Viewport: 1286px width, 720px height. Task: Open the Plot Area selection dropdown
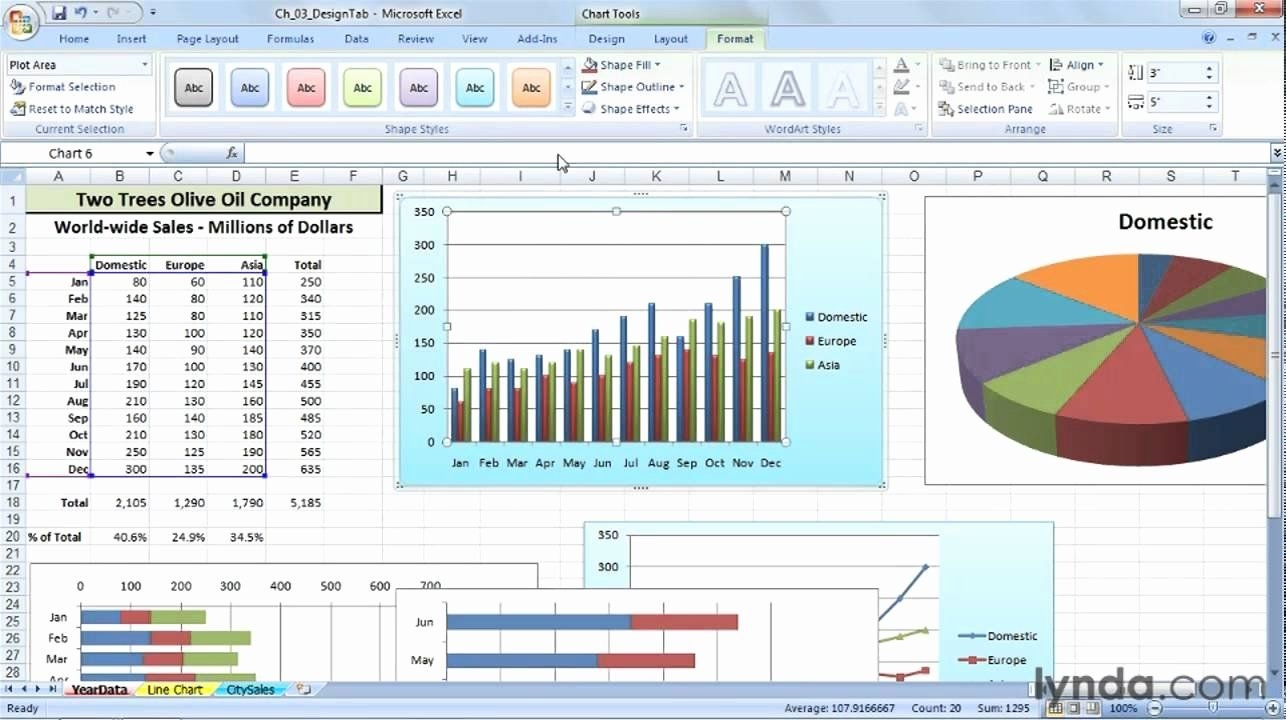click(x=143, y=63)
